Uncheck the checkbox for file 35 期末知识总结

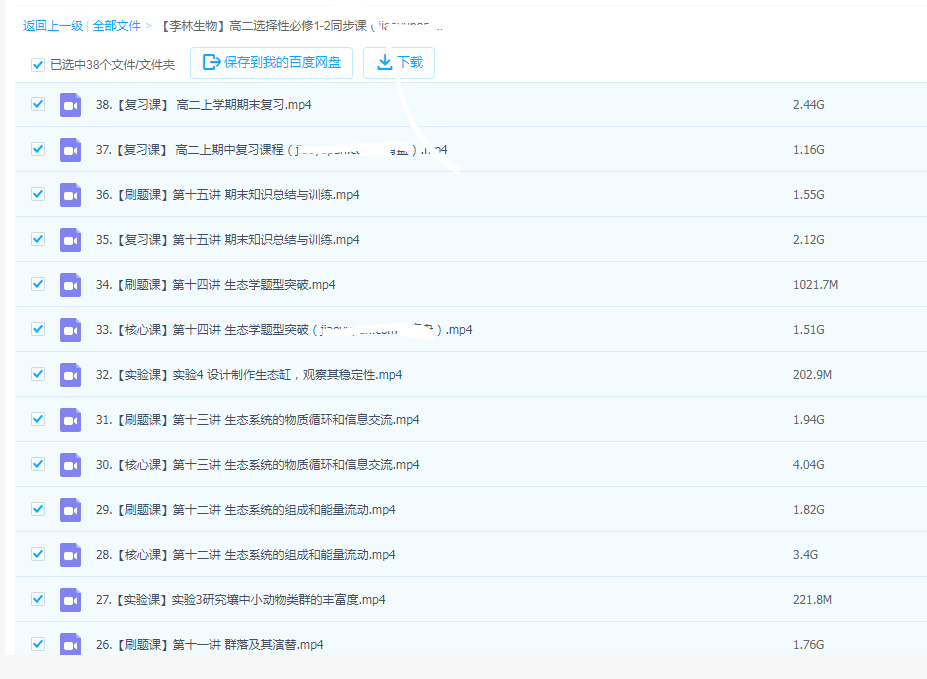(37, 239)
